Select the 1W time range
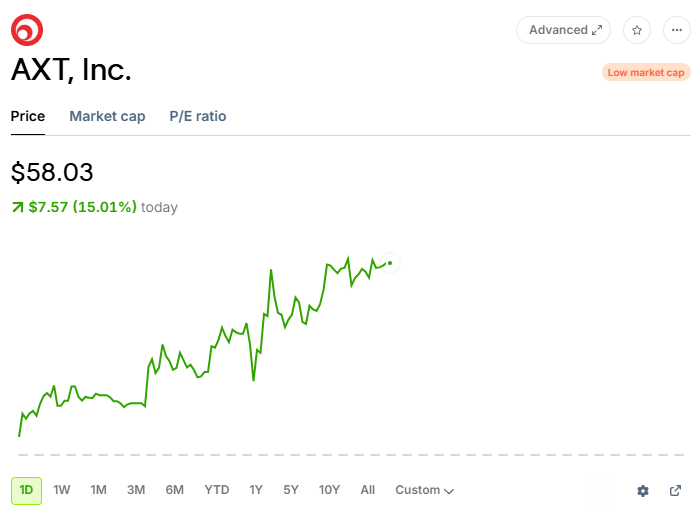Image resolution: width=691 pixels, height=512 pixels. pyautogui.click(x=62, y=490)
